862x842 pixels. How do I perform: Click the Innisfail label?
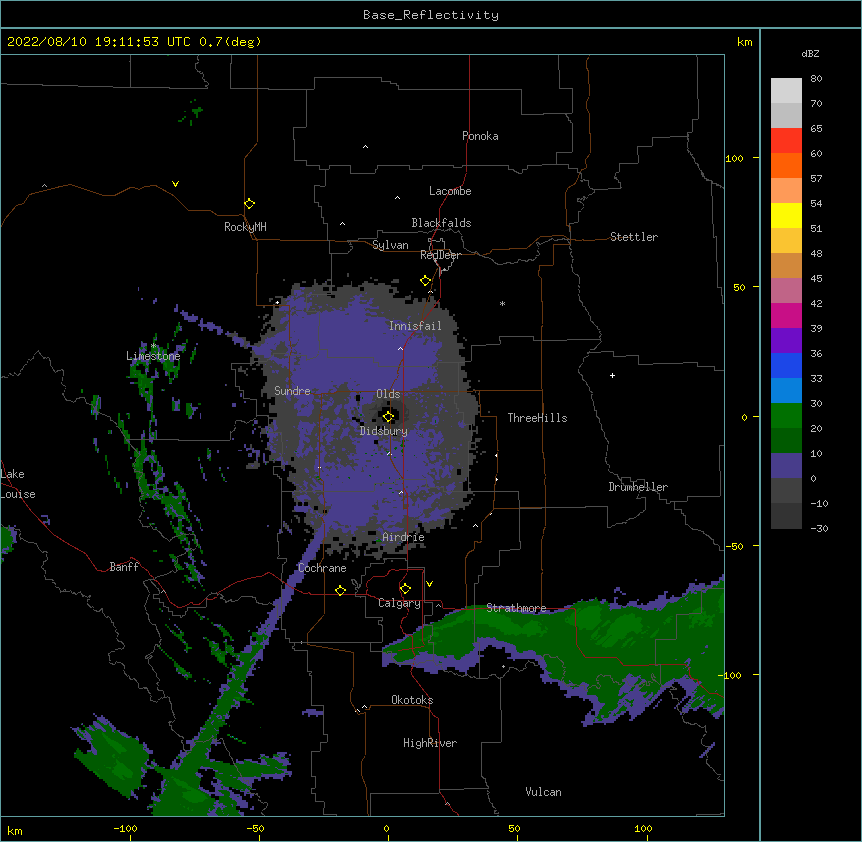coord(415,326)
